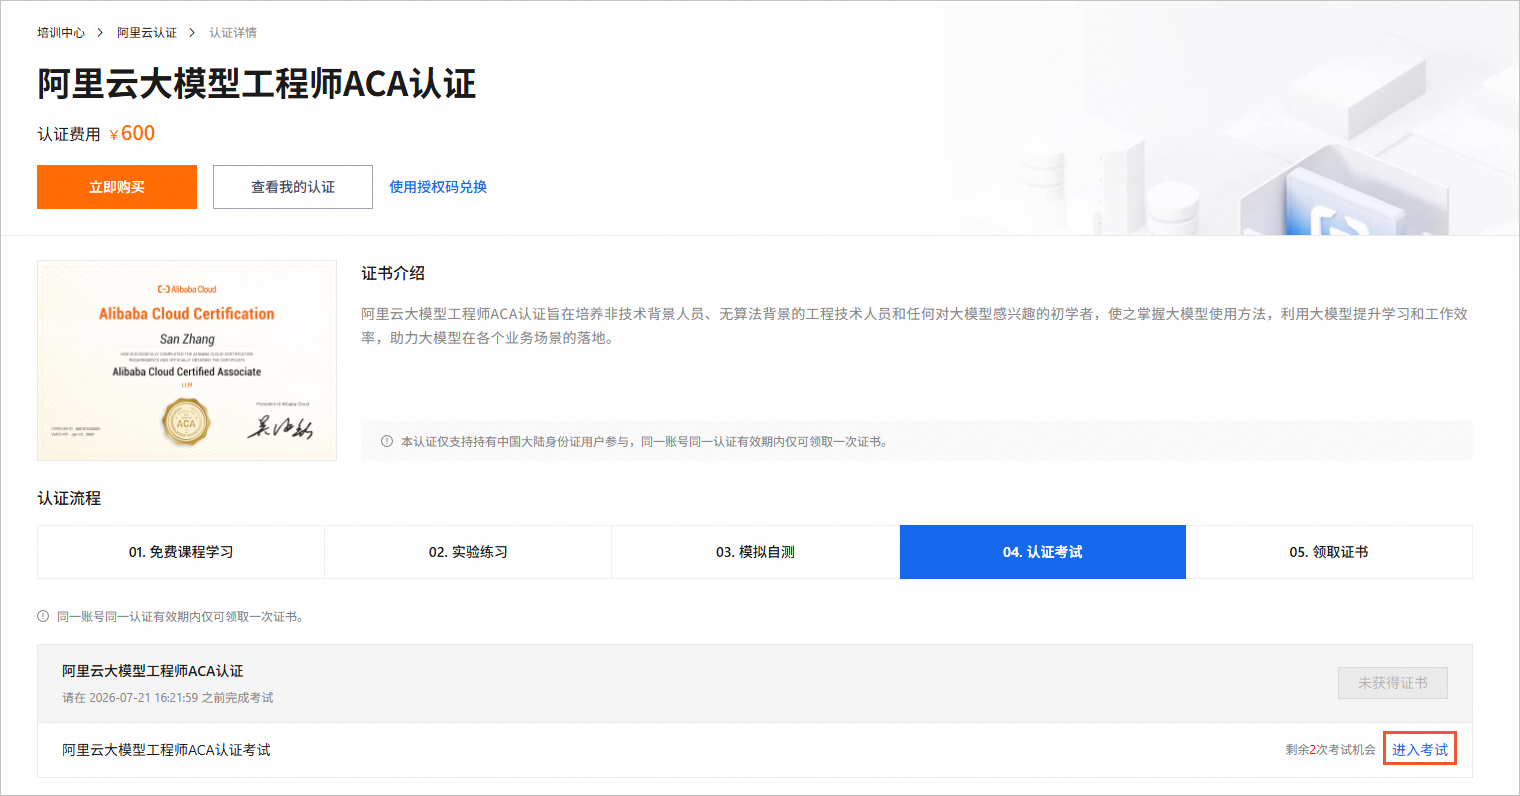Select the 04. 认证考试 tab
The image size is (1520, 796).
pyautogui.click(x=1043, y=552)
